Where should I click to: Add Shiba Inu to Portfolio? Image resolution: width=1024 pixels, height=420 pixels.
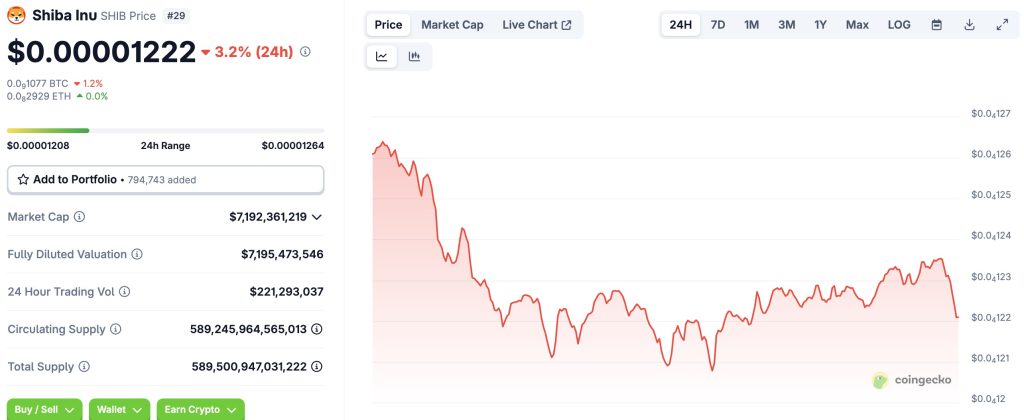coord(165,180)
